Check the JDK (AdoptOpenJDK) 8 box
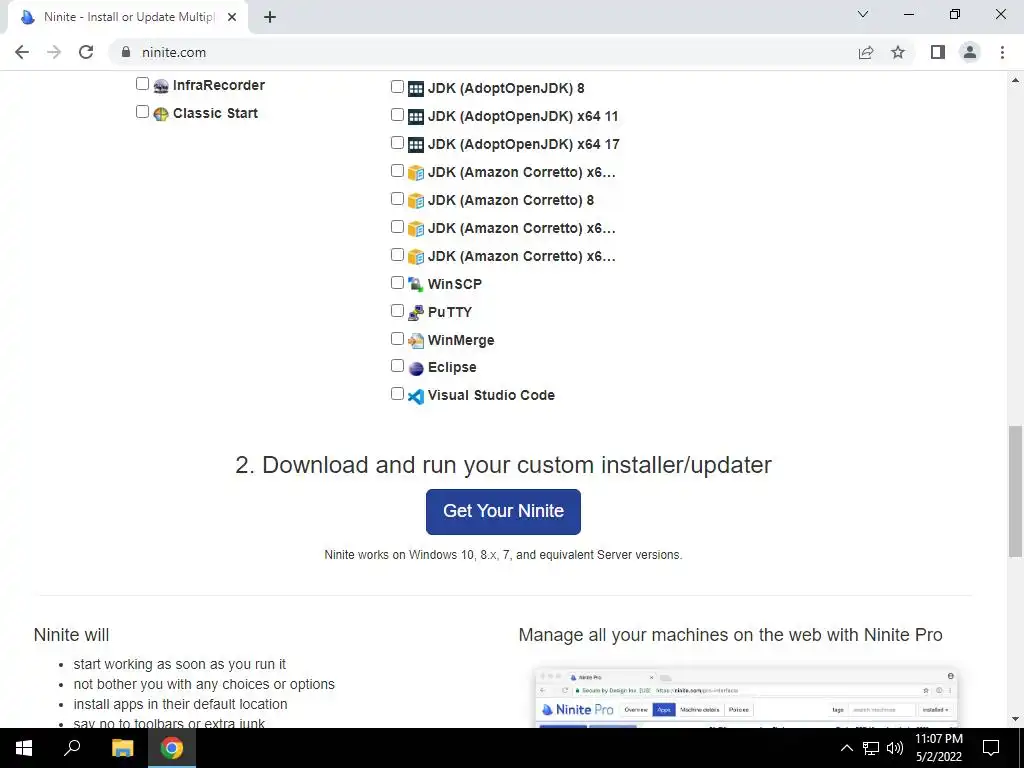This screenshot has width=1024, height=768. (397, 86)
